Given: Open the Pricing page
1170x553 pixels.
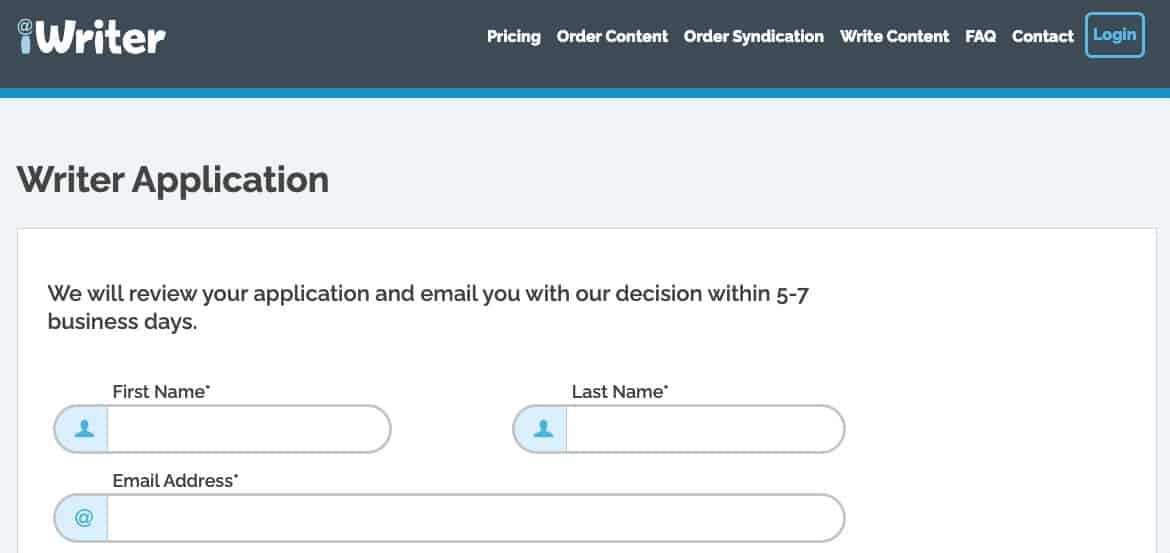Looking at the screenshot, I should pos(513,36).
